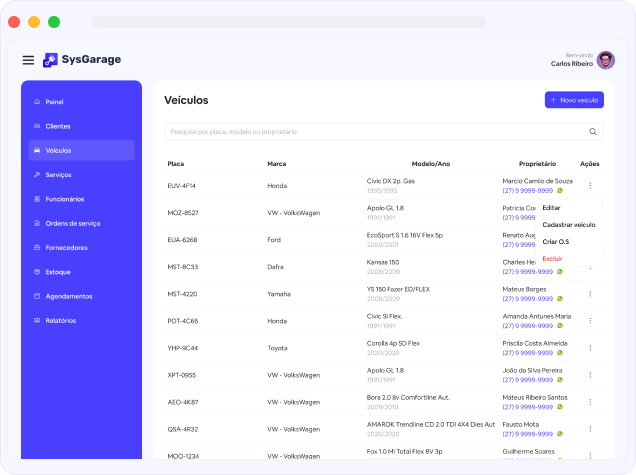
Task: Click the Painel home icon in sidebar
Action: click(x=37, y=102)
